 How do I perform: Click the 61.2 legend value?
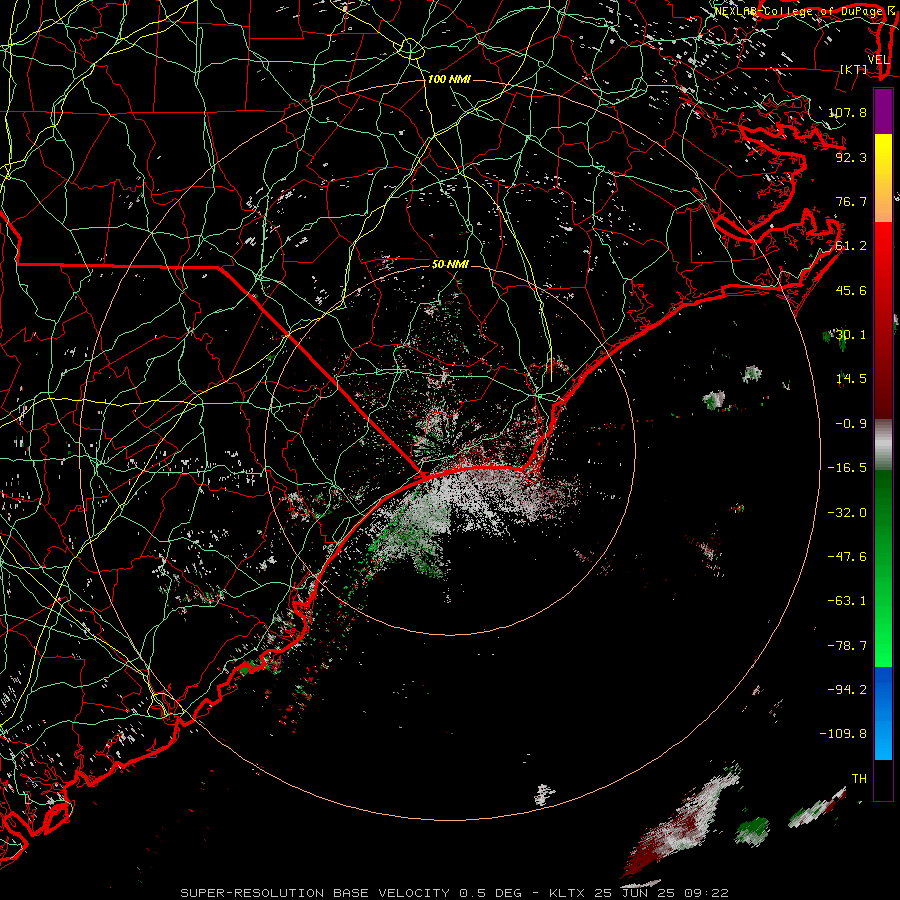click(x=851, y=246)
